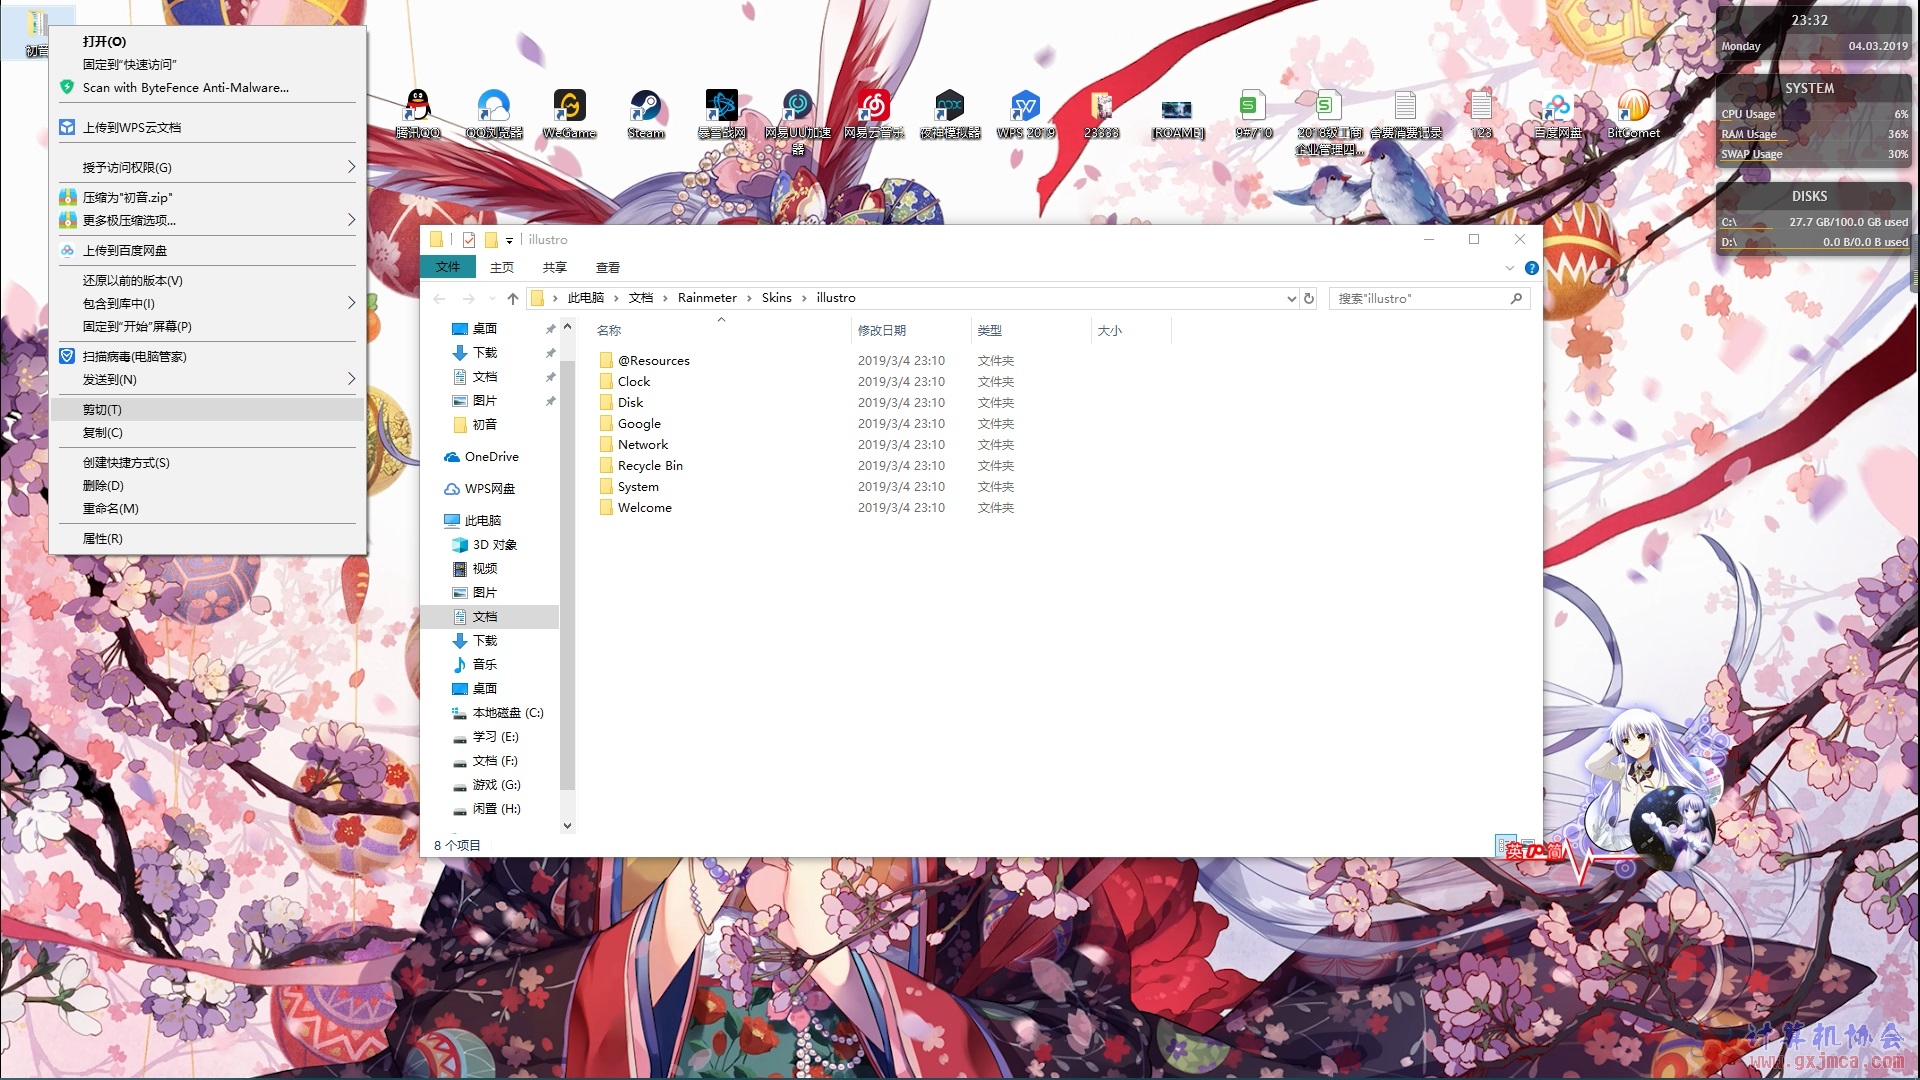Click the C:\ disk usage in Rainmeter widget
The height and width of the screenshot is (1080, 1920).
(x=1814, y=222)
